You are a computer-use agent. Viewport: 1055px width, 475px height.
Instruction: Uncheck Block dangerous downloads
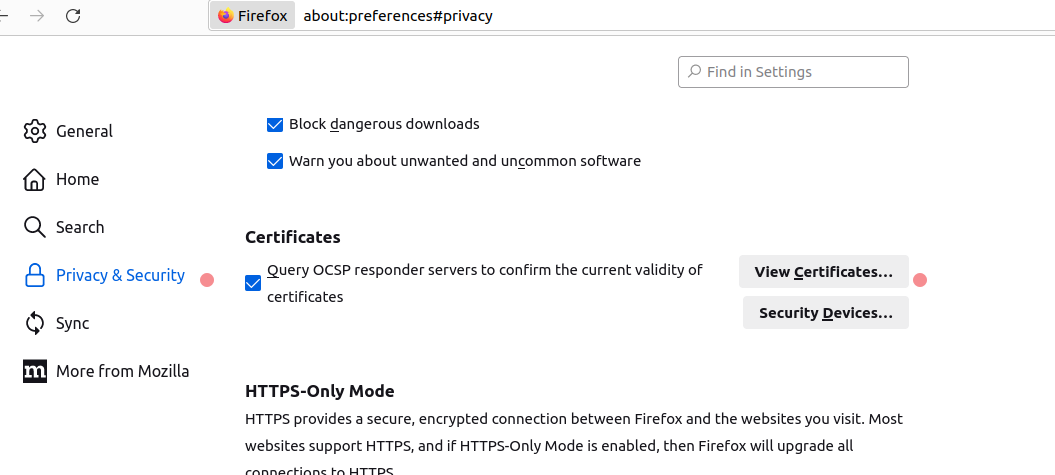[x=275, y=125]
